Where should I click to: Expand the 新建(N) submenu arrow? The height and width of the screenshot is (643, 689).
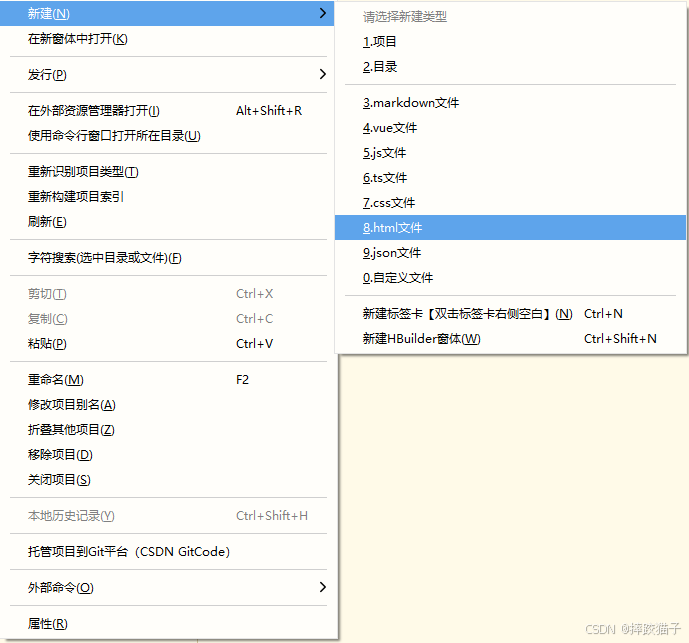323,13
